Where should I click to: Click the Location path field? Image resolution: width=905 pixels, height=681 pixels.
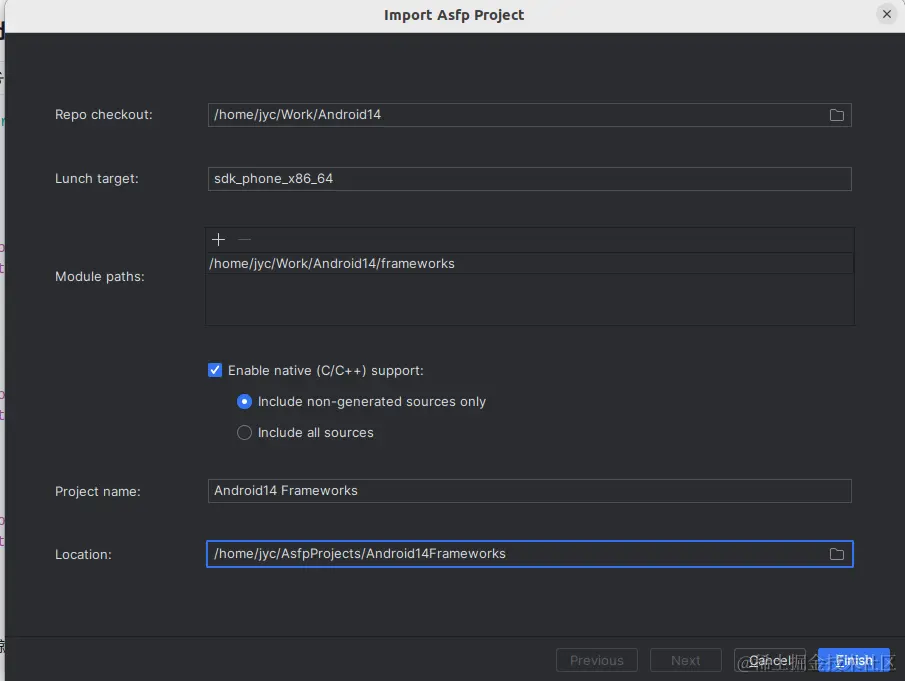point(500,554)
